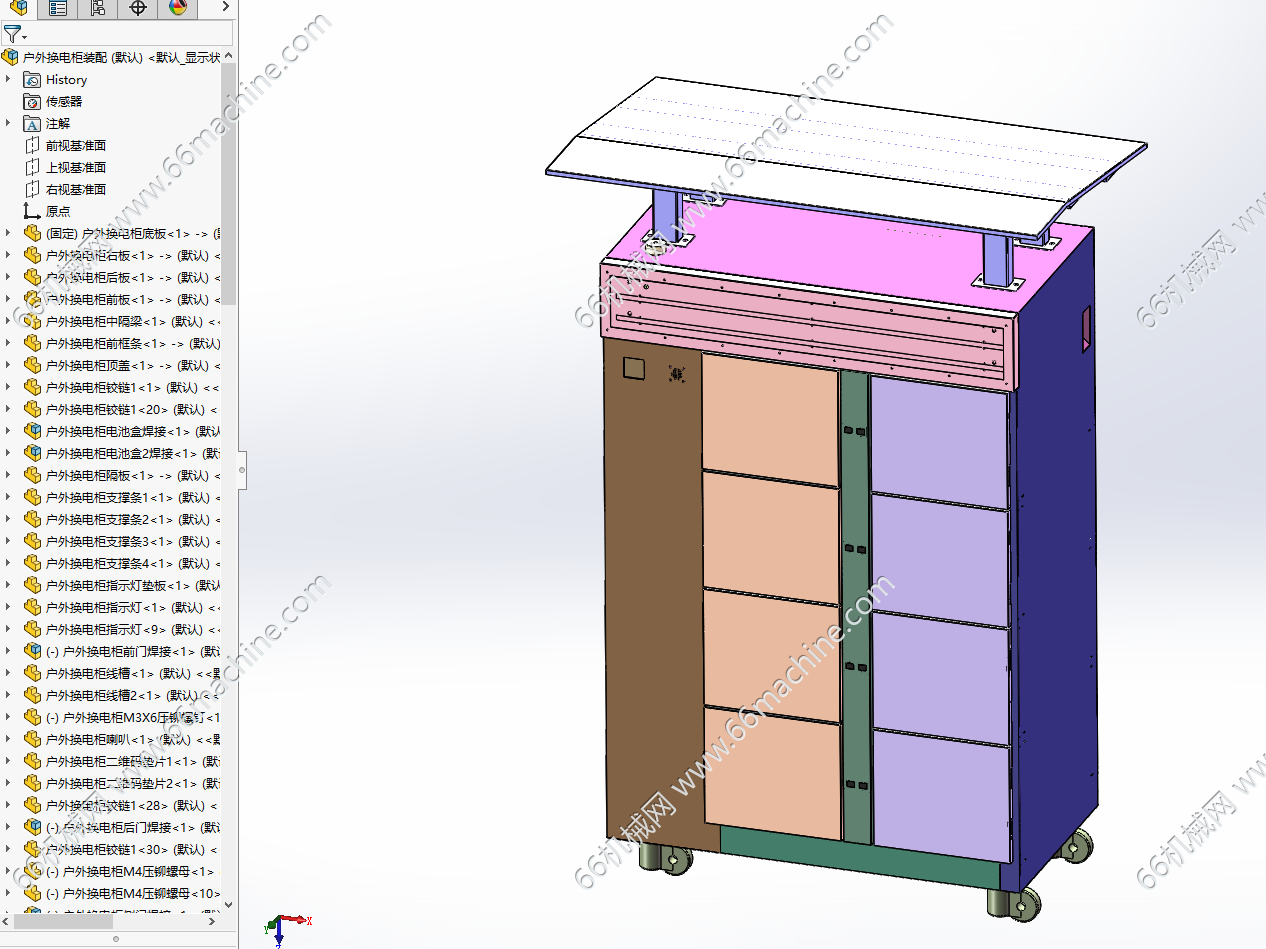Viewport: 1266px width, 949px height.
Task: Open the feature tree filter dropdown
Action: 14,34
